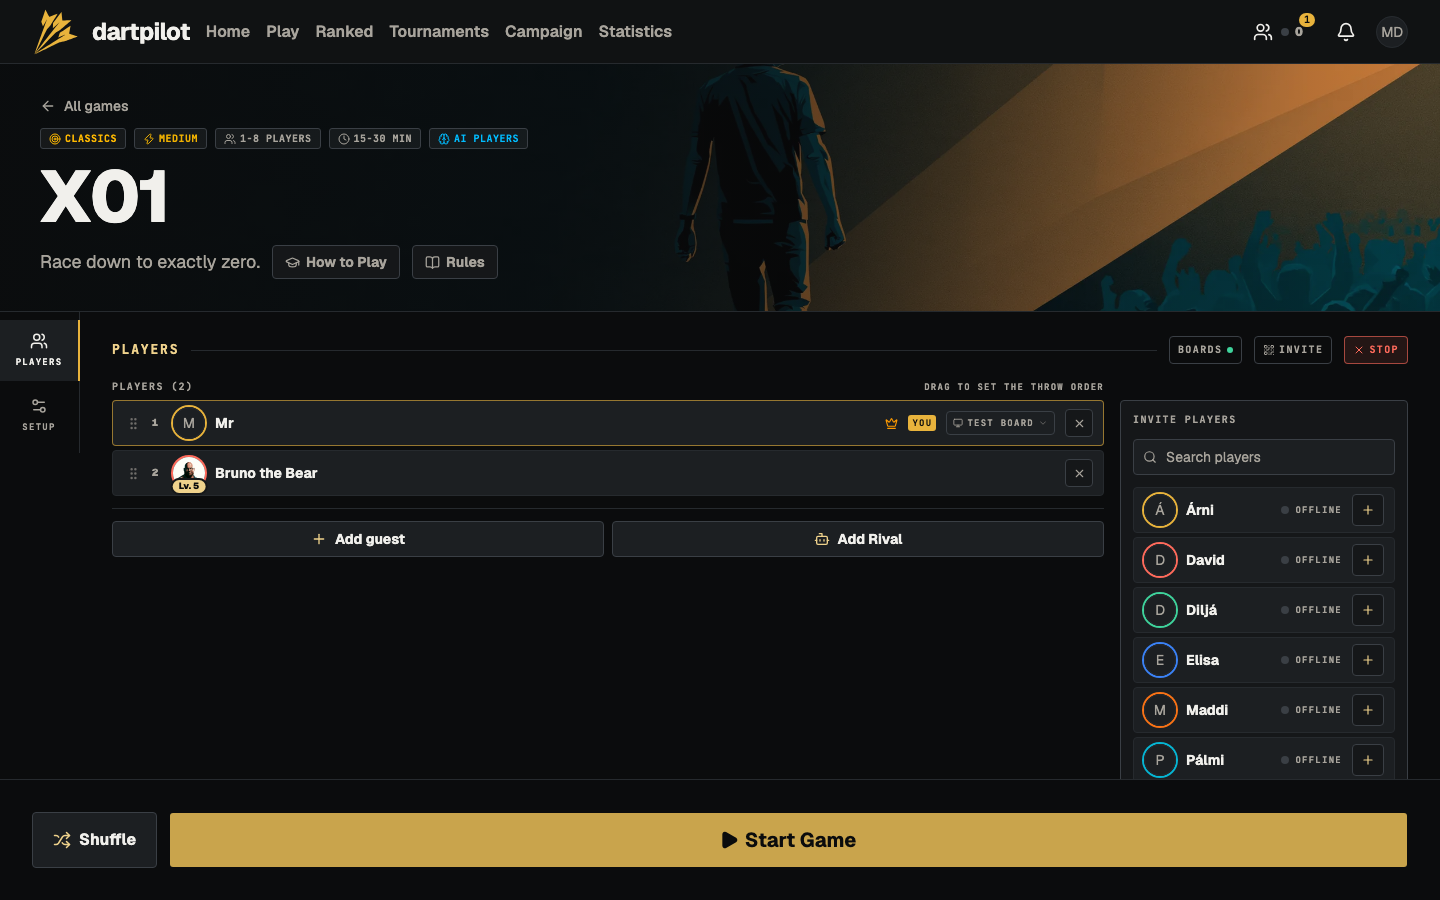Screen dimensions: 1440x900
Task: Click the dartpilot logo icon
Action: (x=56, y=32)
